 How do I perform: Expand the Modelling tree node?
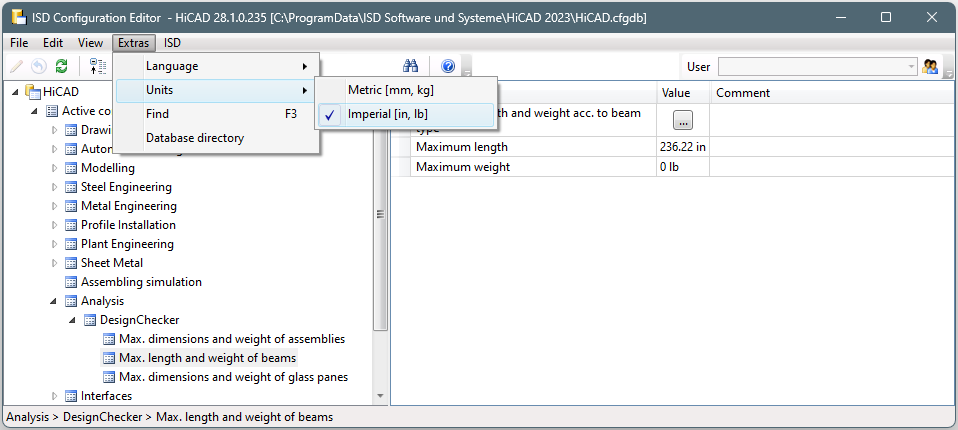coord(54,168)
